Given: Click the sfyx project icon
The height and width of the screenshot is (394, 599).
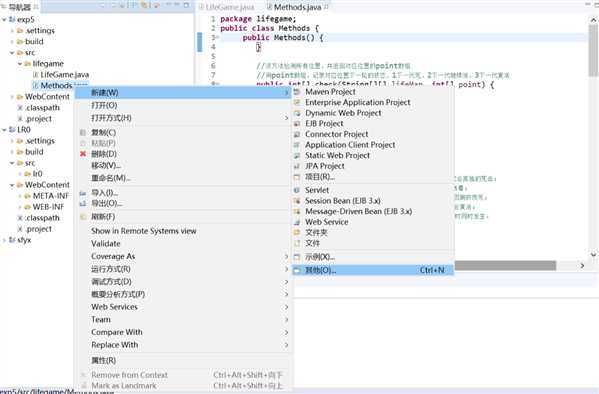Looking at the screenshot, I should pos(12,240).
